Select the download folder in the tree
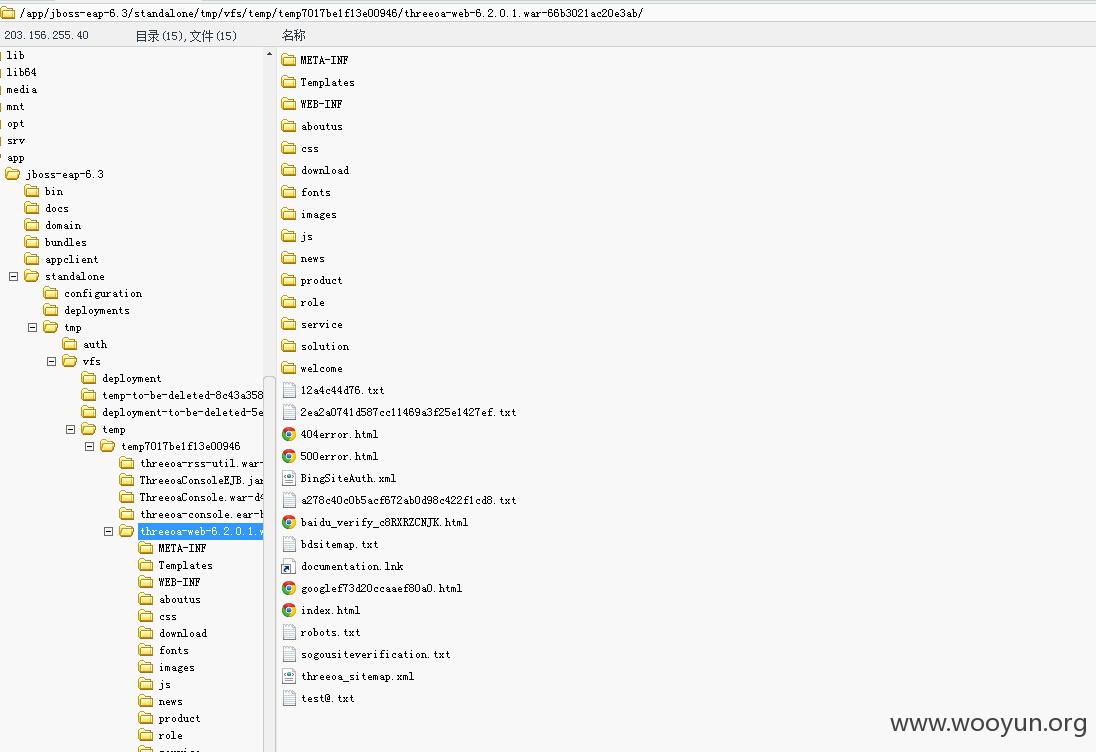Screen dimensions: 1096x752 tap(182, 633)
